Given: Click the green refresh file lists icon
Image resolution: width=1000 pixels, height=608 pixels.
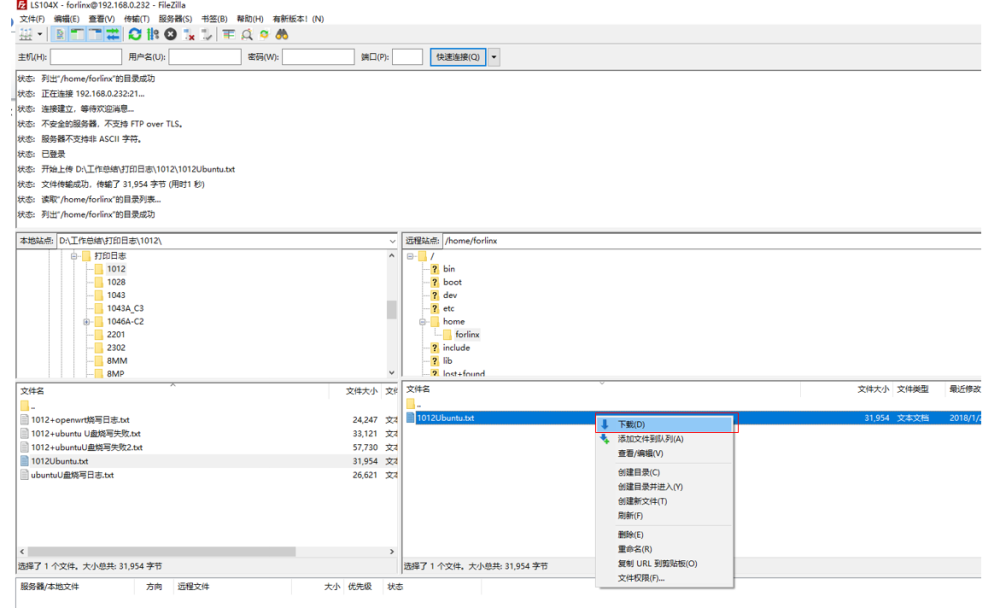Looking at the screenshot, I should pyautogui.click(x=135, y=34).
